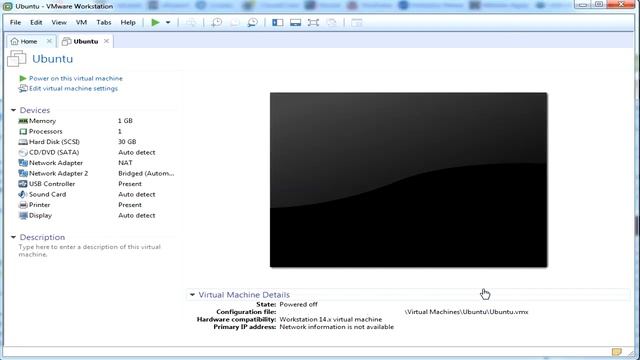Viewport: 640px width, 360px height.
Task: Click the Powered off state text
Action: click(x=298, y=304)
